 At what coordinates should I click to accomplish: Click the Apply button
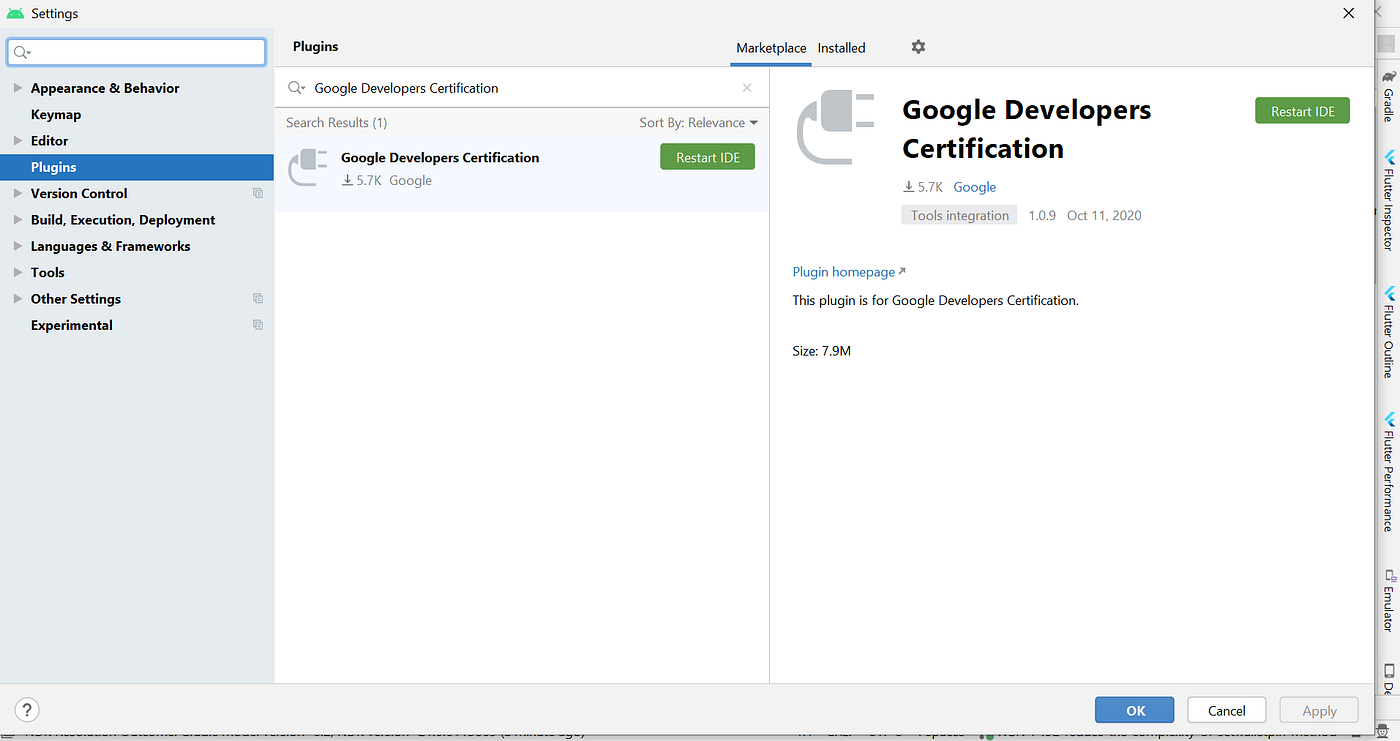pyautogui.click(x=1319, y=710)
